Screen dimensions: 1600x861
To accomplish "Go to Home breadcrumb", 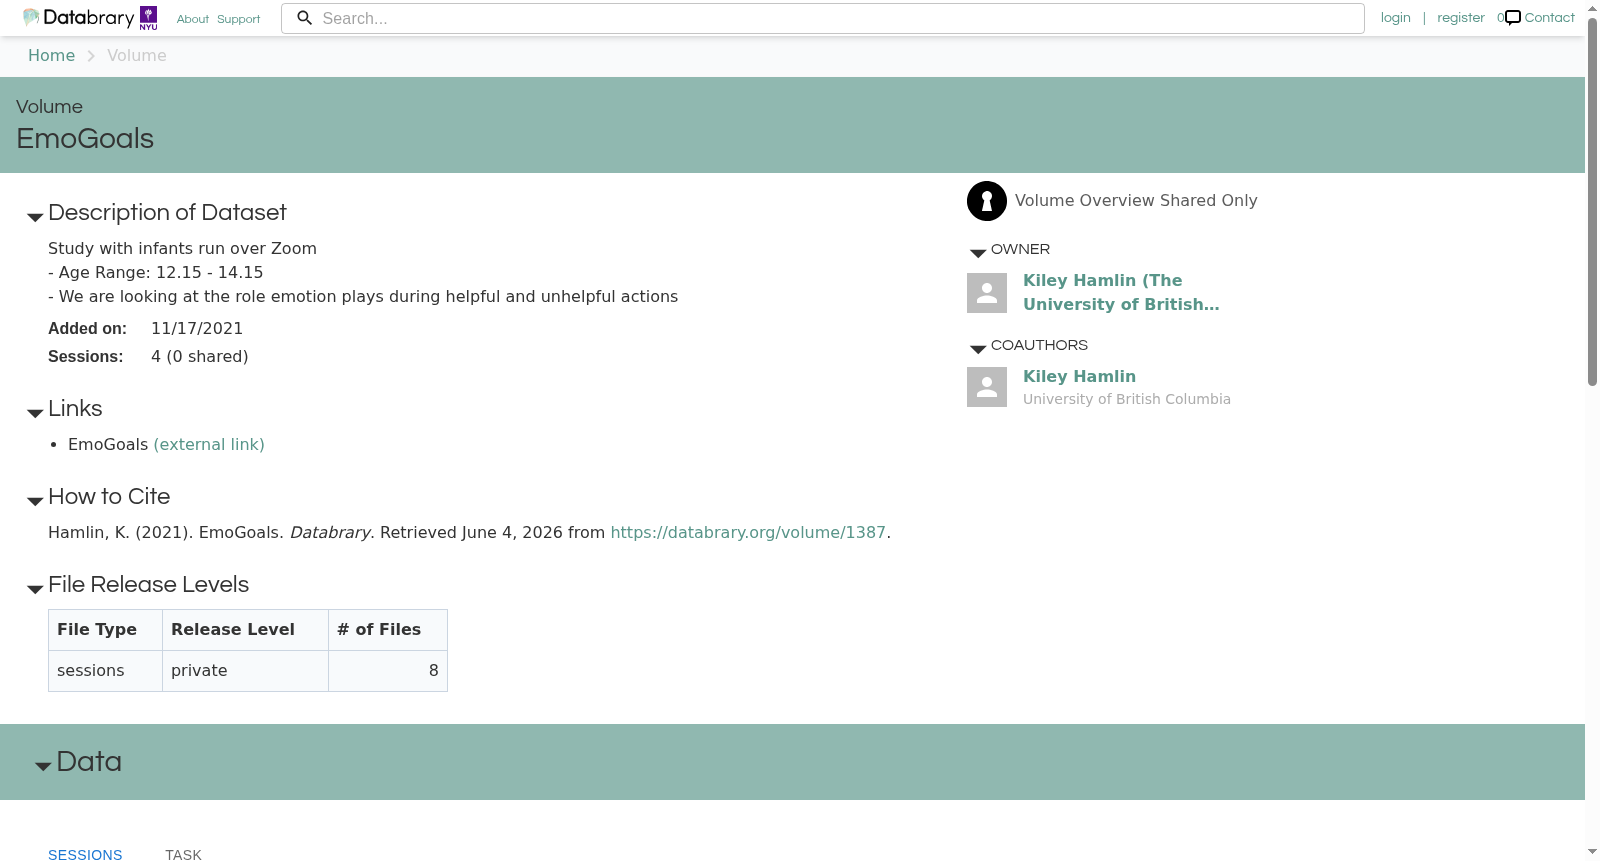I will [51, 56].
